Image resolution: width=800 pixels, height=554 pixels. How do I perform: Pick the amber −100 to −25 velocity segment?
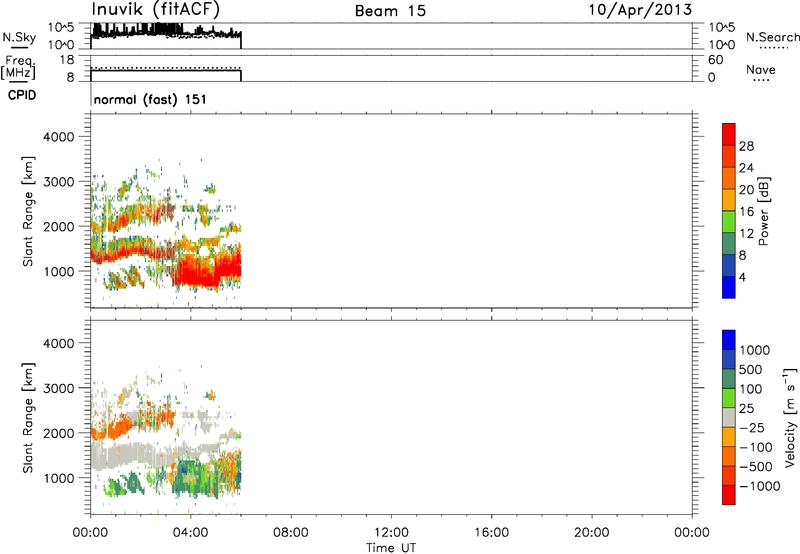click(729, 437)
